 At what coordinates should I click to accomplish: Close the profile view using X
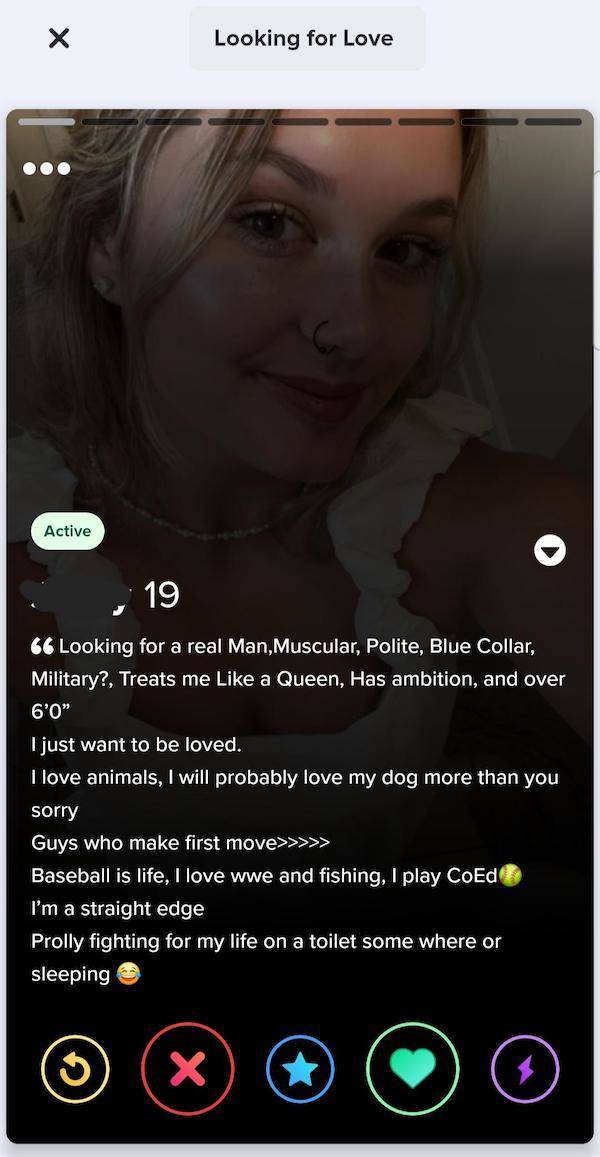pos(58,38)
